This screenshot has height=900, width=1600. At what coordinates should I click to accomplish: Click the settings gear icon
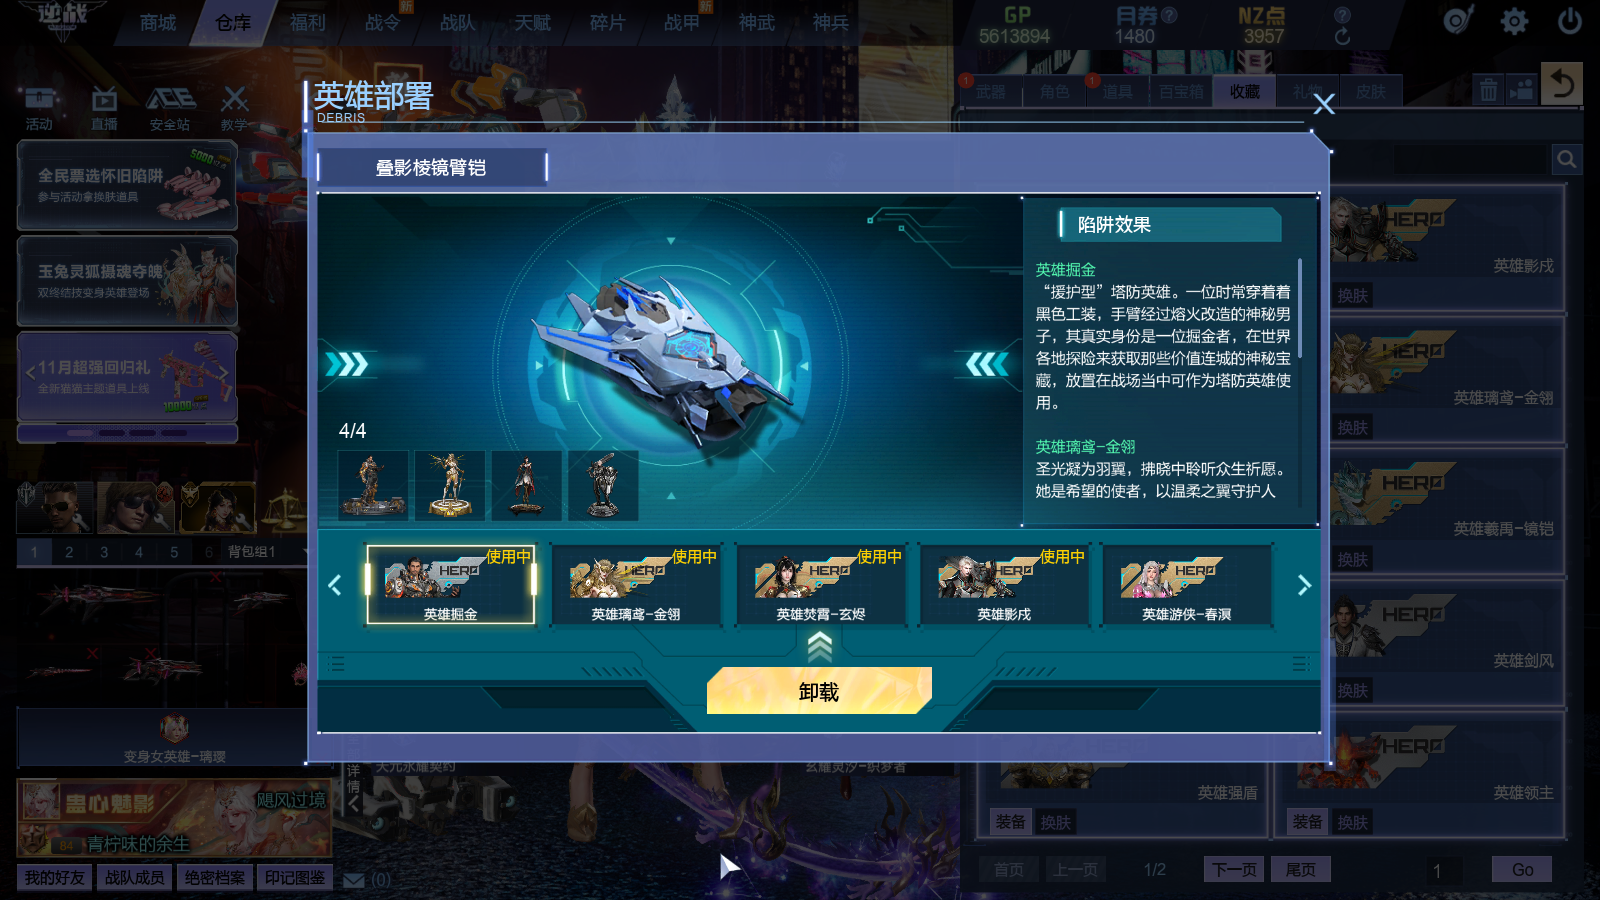click(1514, 21)
